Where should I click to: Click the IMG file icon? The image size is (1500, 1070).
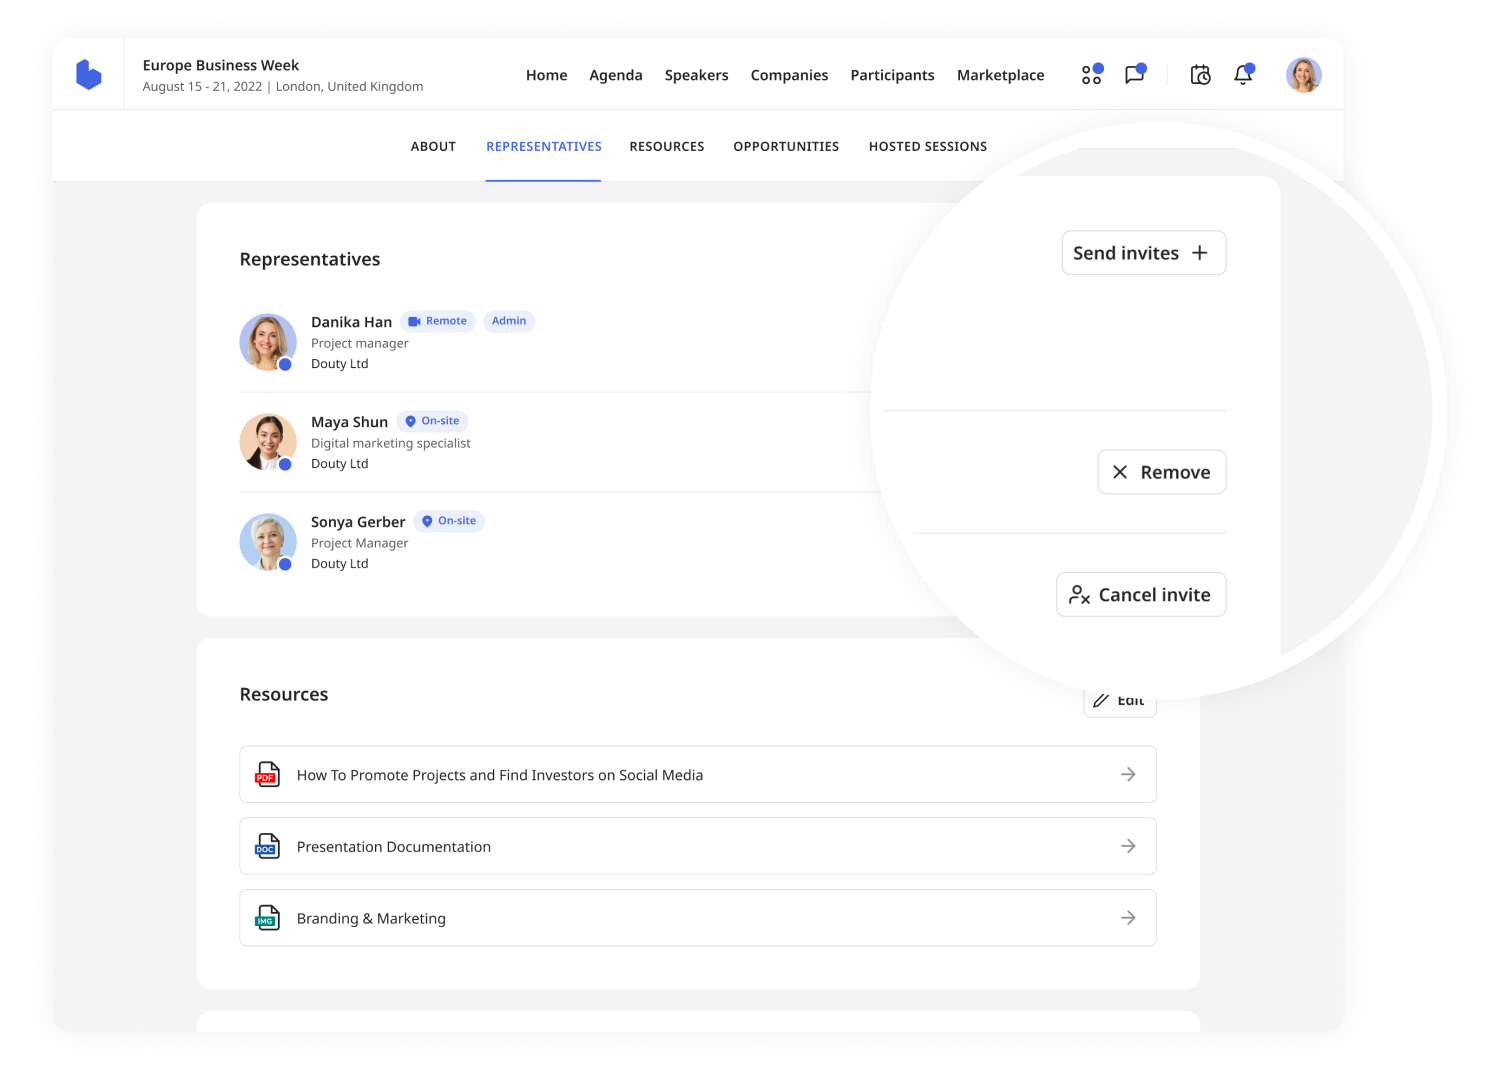tap(267, 918)
